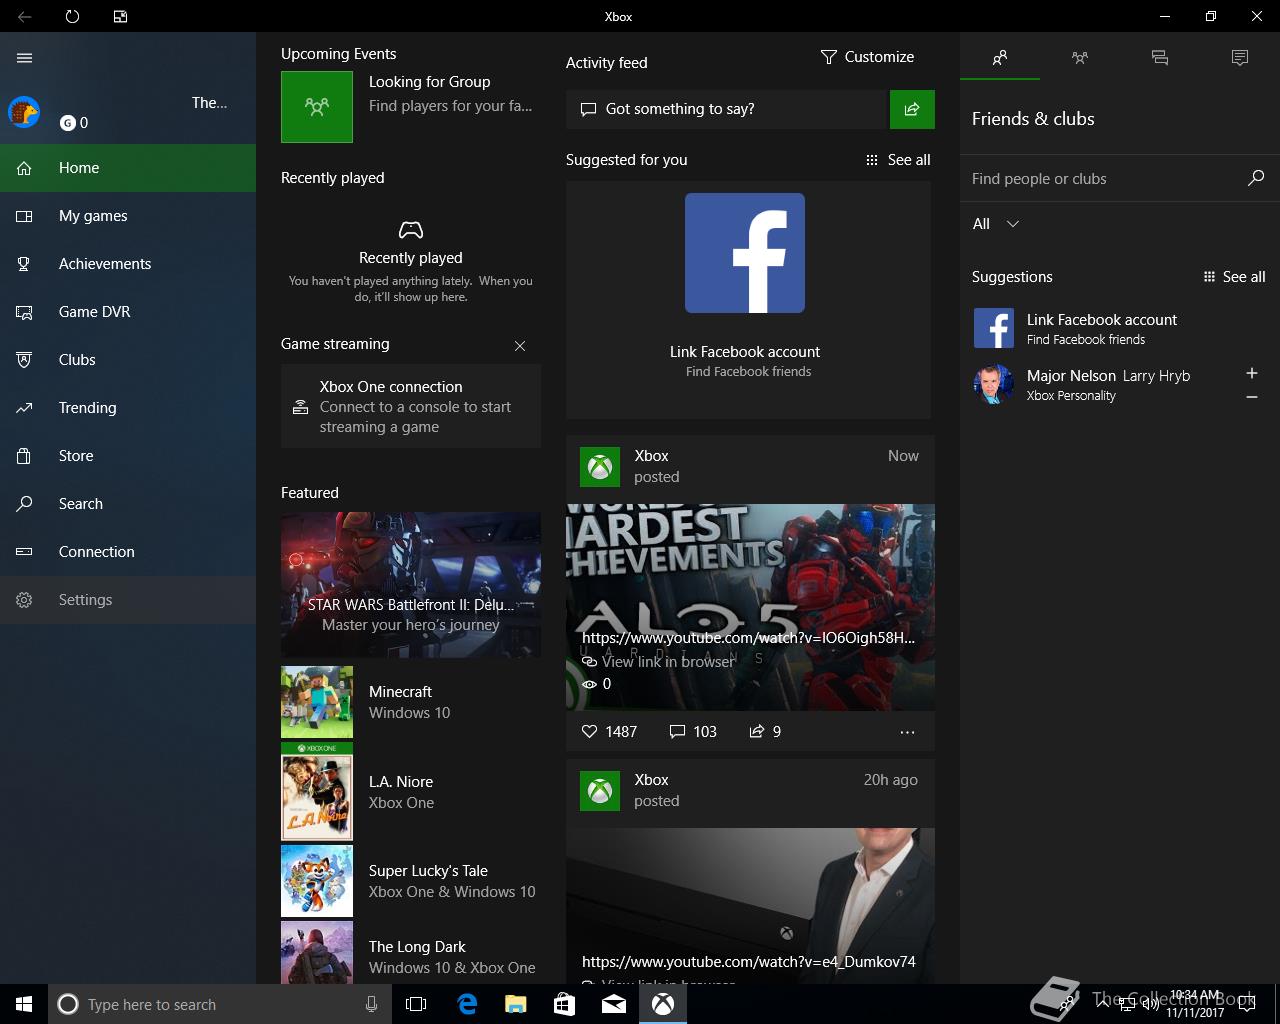Open Minecraft game thumbnail

317,702
